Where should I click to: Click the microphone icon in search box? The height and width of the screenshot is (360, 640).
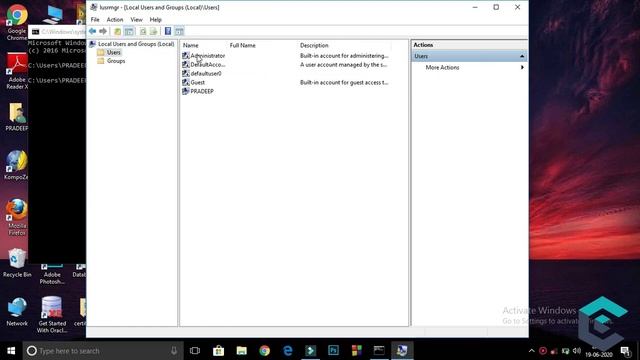tap(174, 351)
